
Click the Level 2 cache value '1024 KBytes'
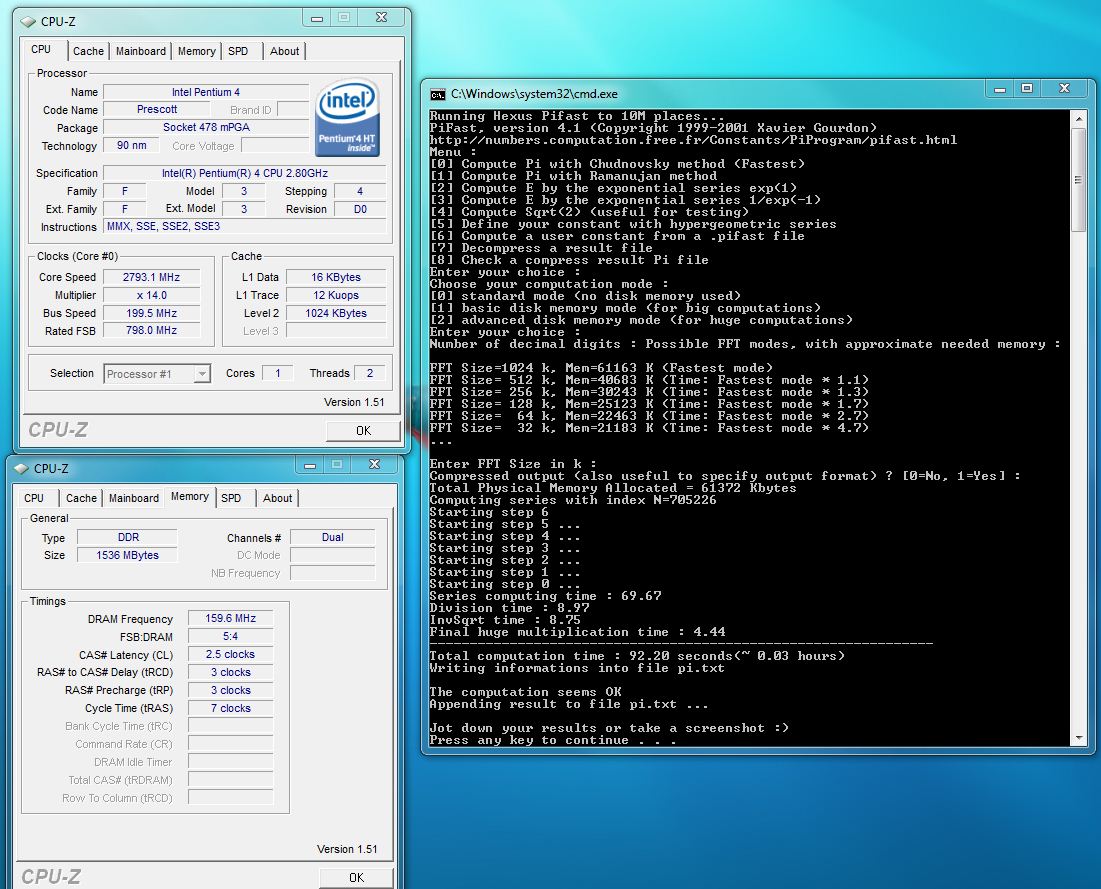point(336,313)
